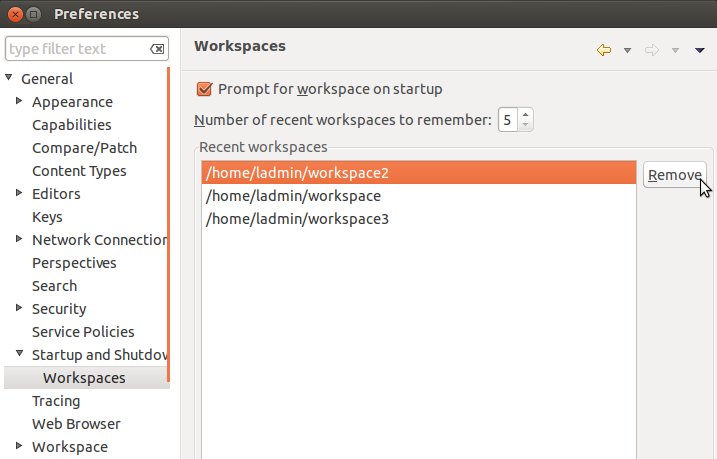Open Network Connections preferences page
The width and height of the screenshot is (717, 459).
(x=99, y=240)
